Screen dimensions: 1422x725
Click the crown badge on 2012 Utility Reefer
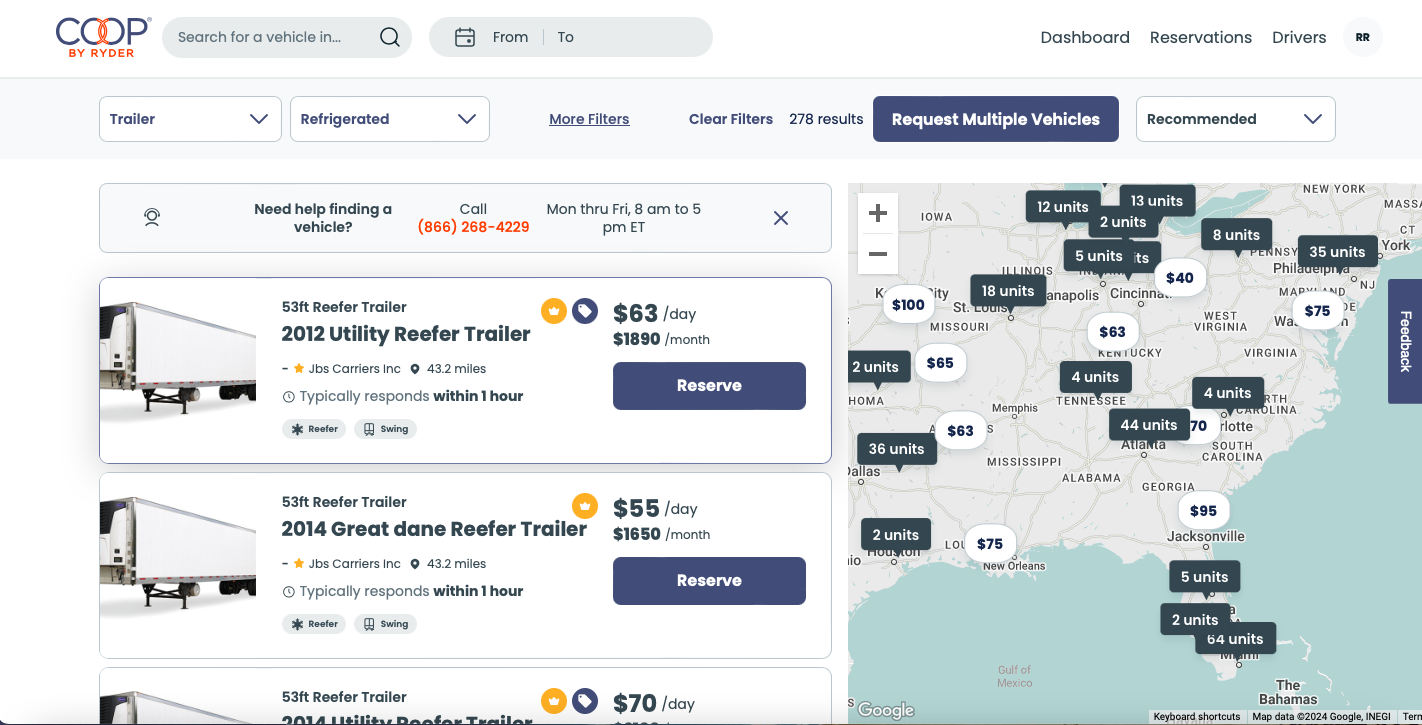pyautogui.click(x=554, y=311)
